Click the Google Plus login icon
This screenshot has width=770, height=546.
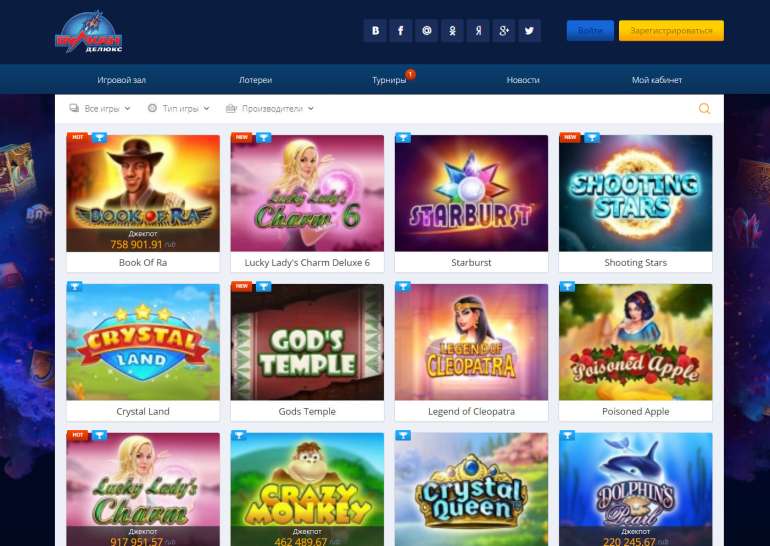click(x=503, y=31)
